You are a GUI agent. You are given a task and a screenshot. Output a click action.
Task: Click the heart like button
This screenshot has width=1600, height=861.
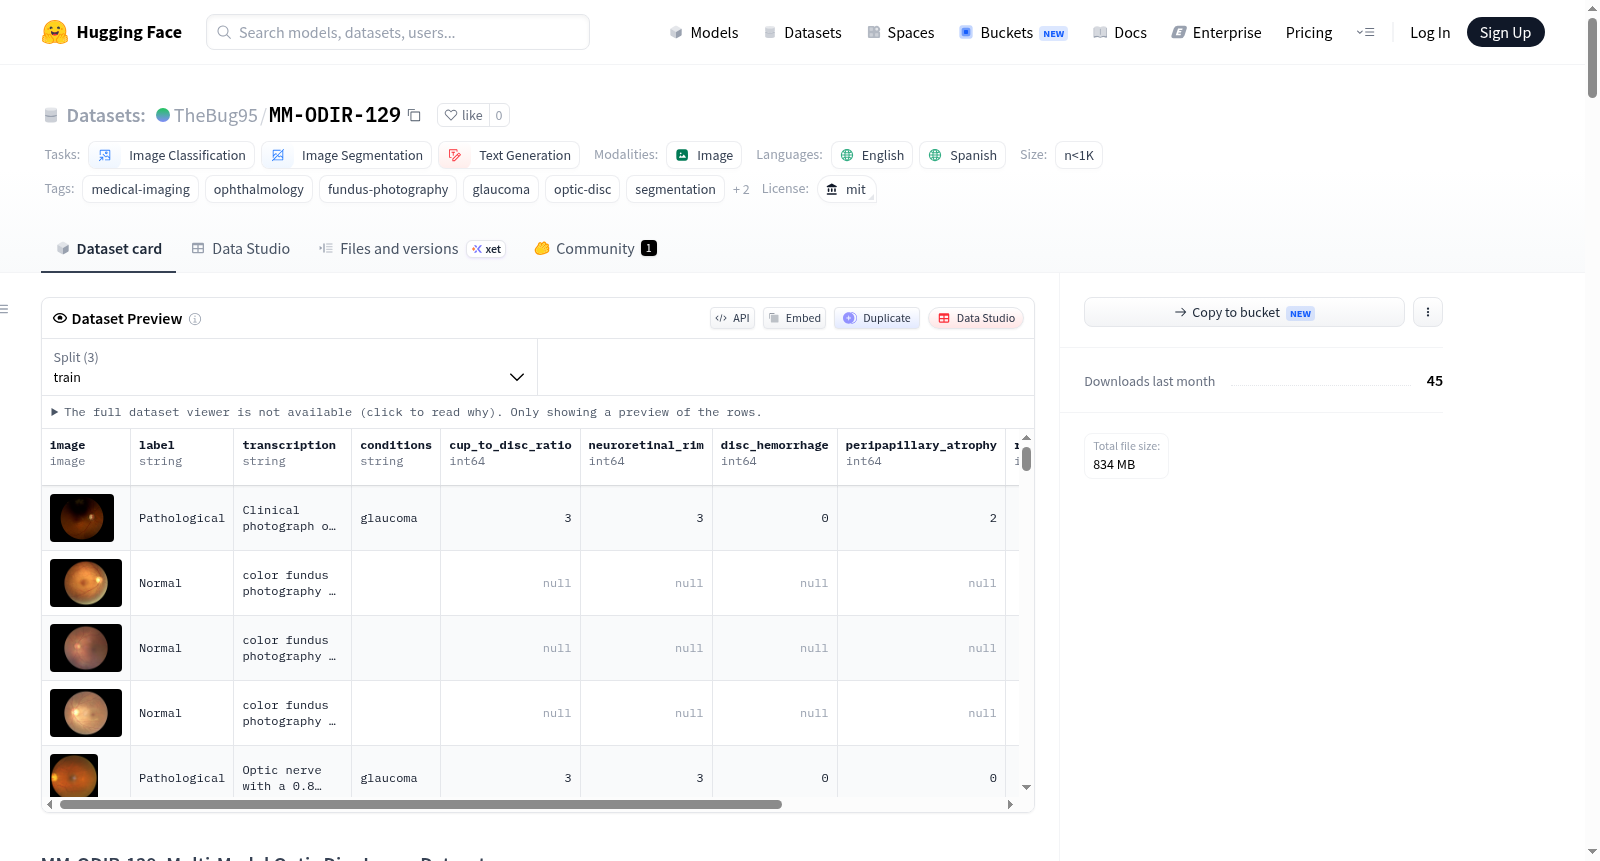[x=463, y=115]
